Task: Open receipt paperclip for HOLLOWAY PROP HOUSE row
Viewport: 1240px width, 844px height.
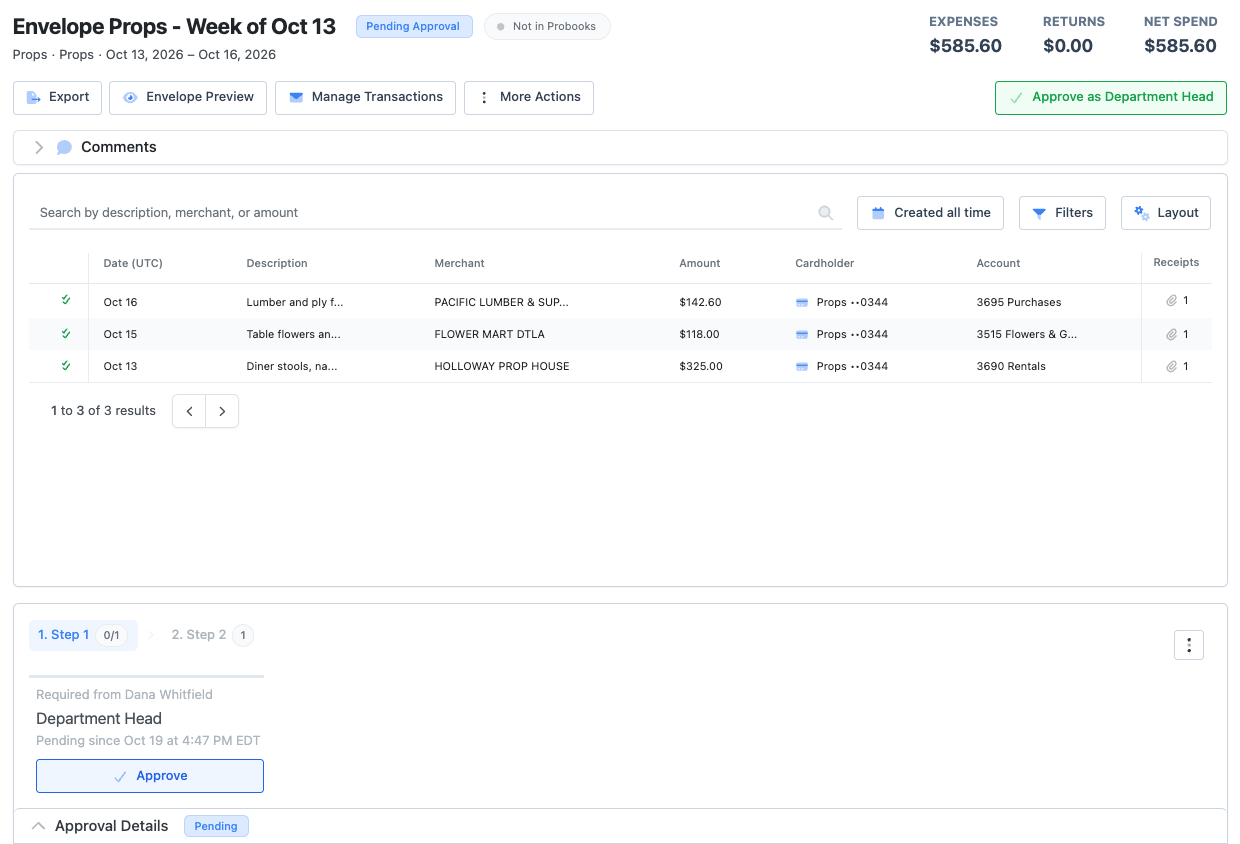Action: (x=1172, y=366)
